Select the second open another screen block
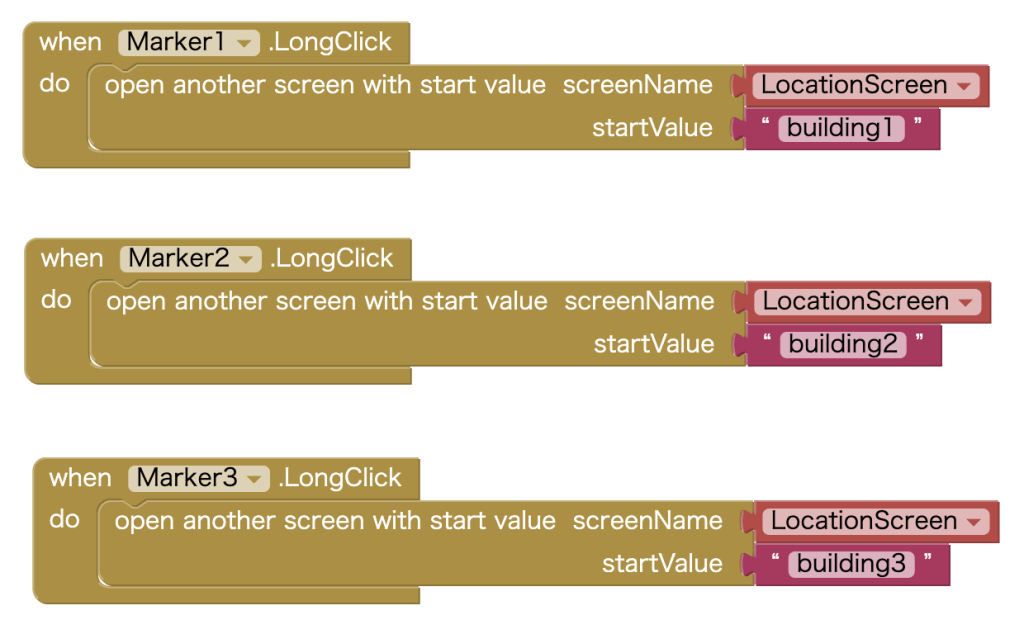The height and width of the screenshot is (634, 1024). (327, 302)
